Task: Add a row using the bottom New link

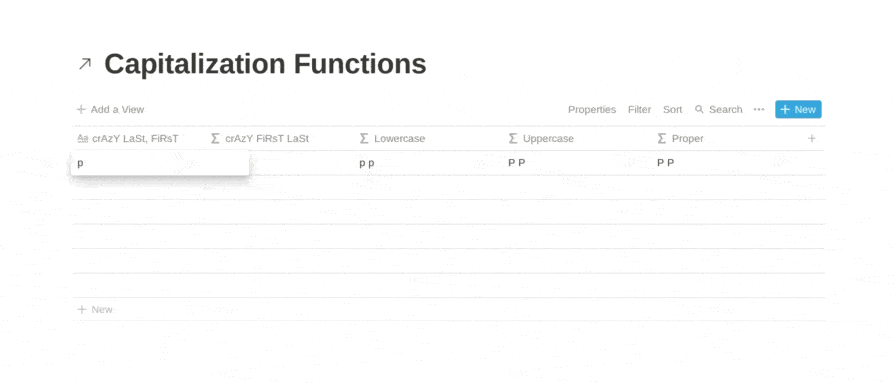Action: click(95, 310)
